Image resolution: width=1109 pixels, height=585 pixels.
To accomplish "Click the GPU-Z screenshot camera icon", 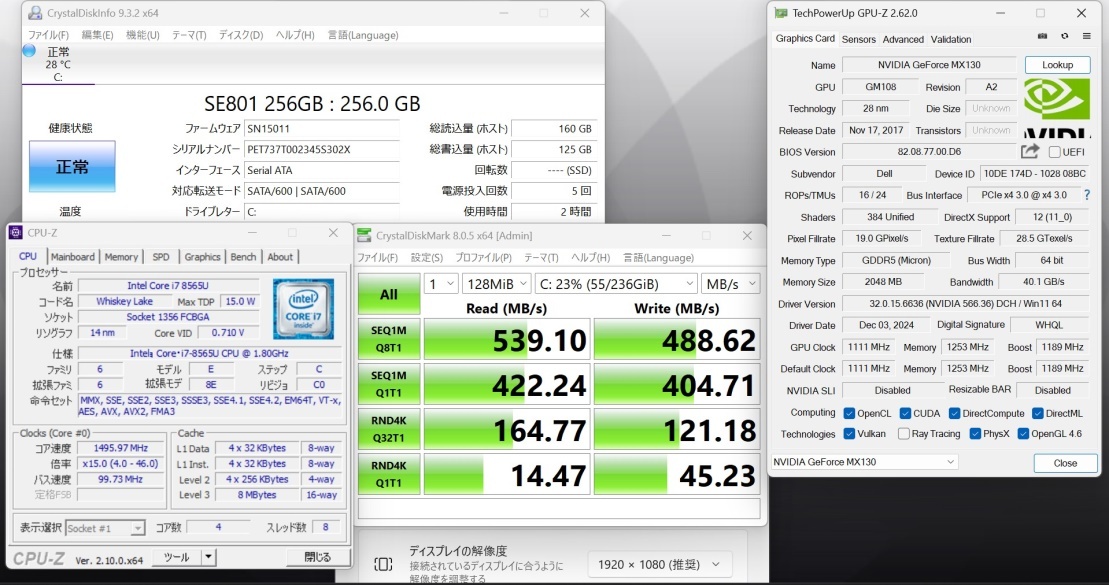I will [1043, 36].
